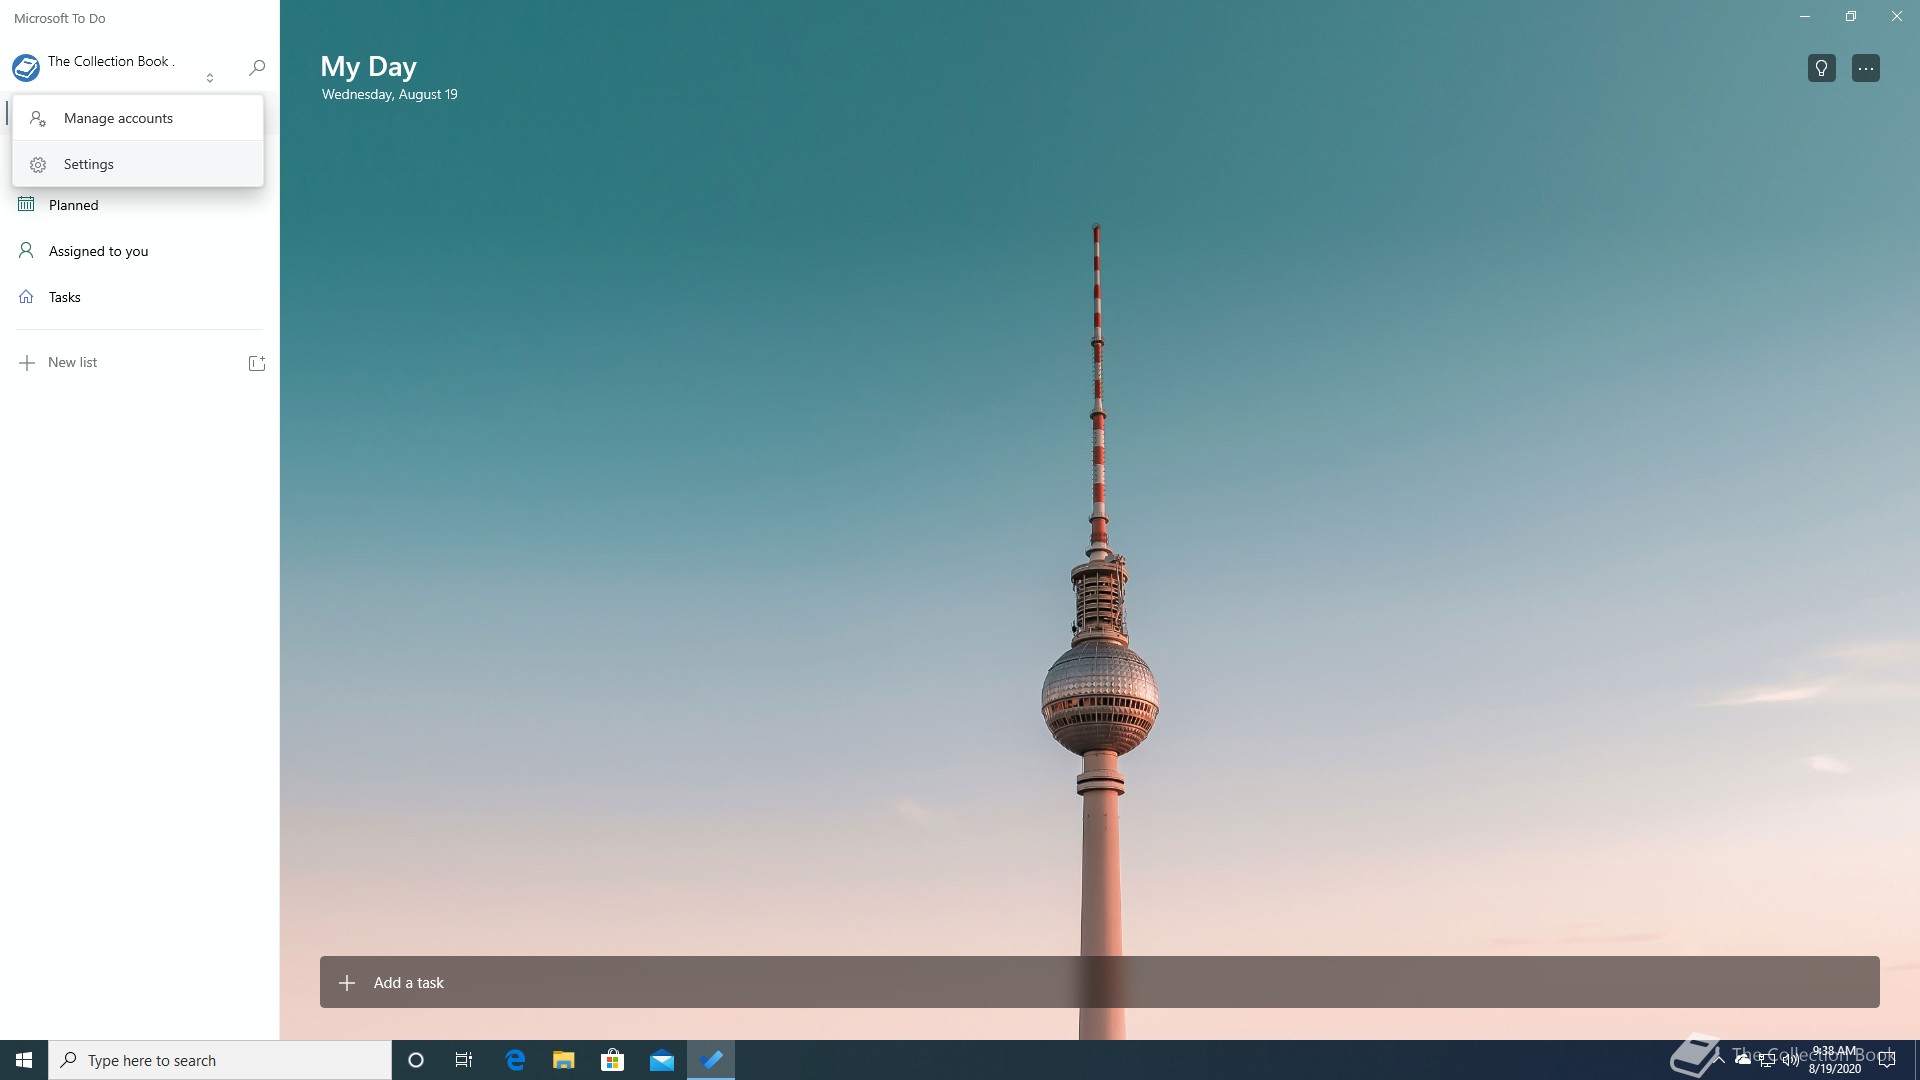Click the Windows taskbar search box

tap(220, 1060)
